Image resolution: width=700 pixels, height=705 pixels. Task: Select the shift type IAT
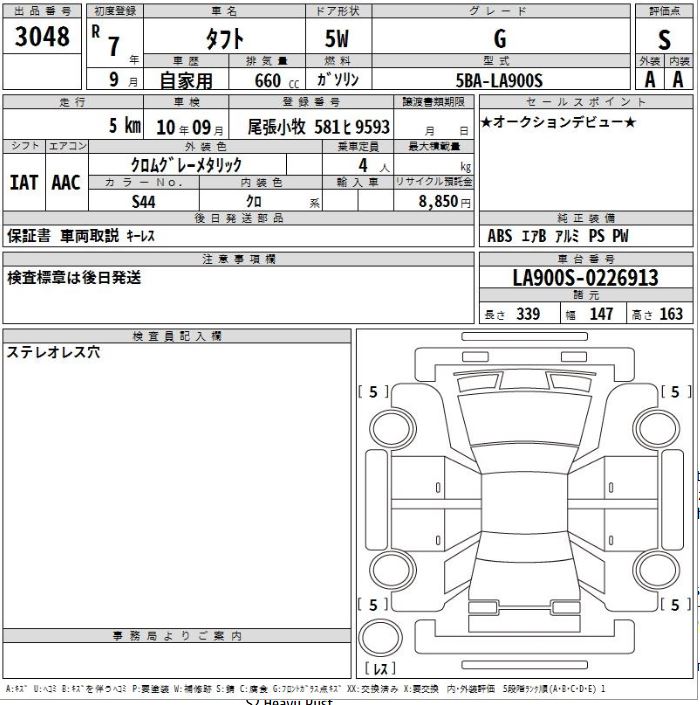pos(23,183)
